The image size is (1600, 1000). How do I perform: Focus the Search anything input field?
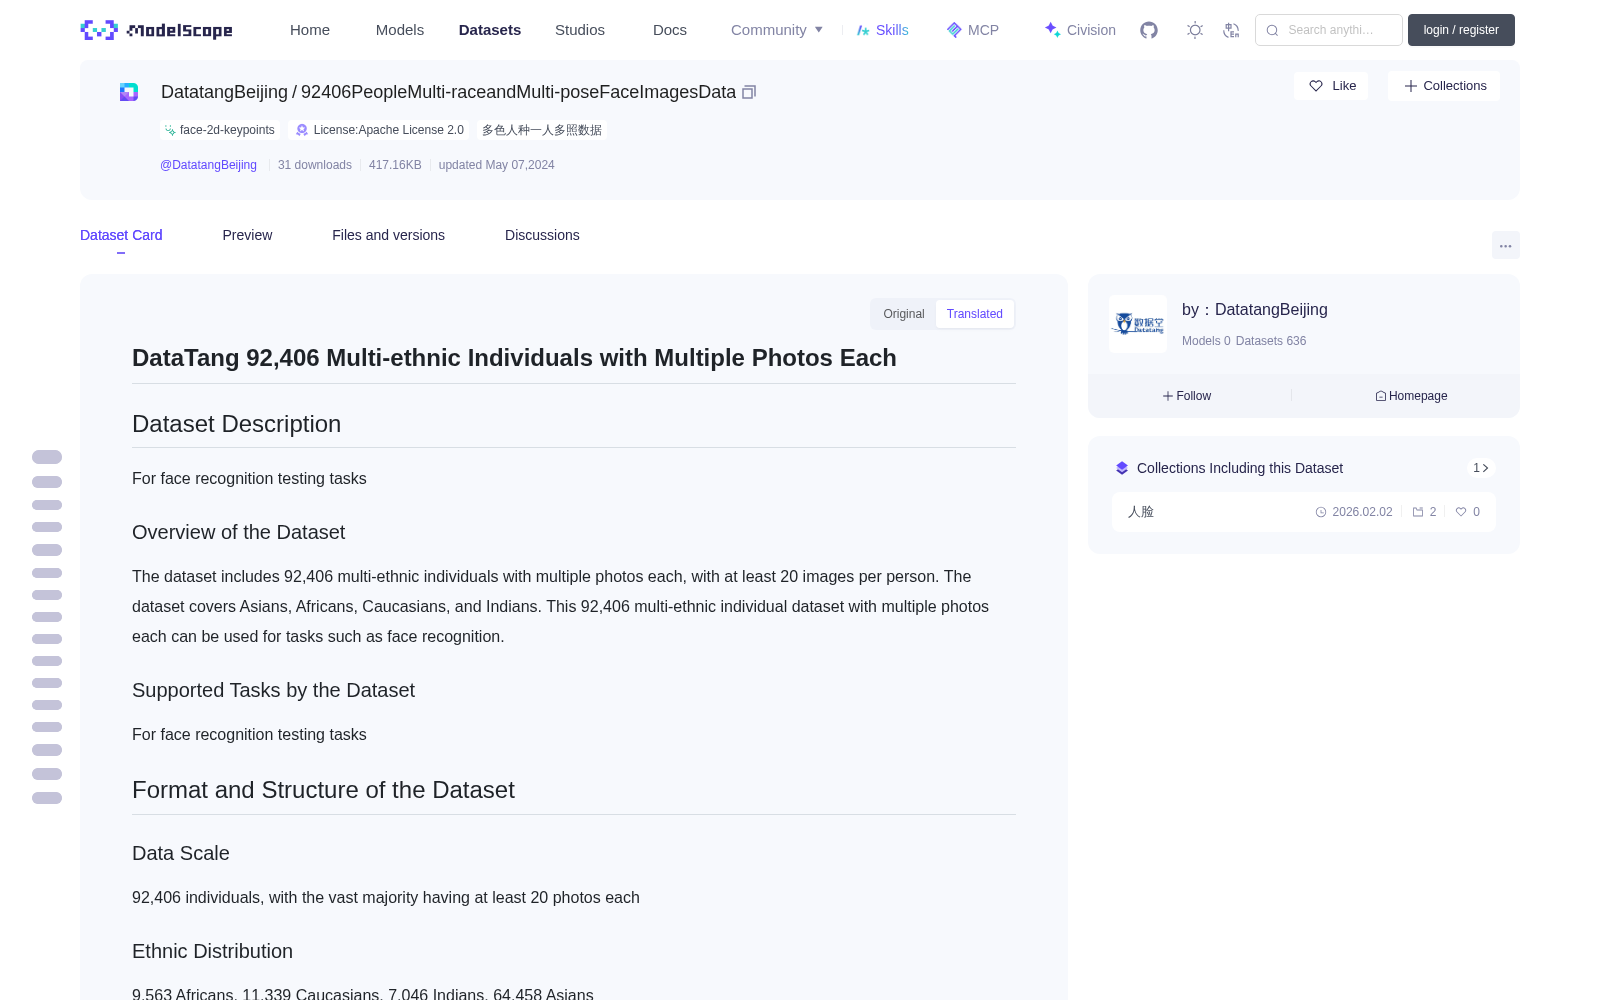point(1329,30)
